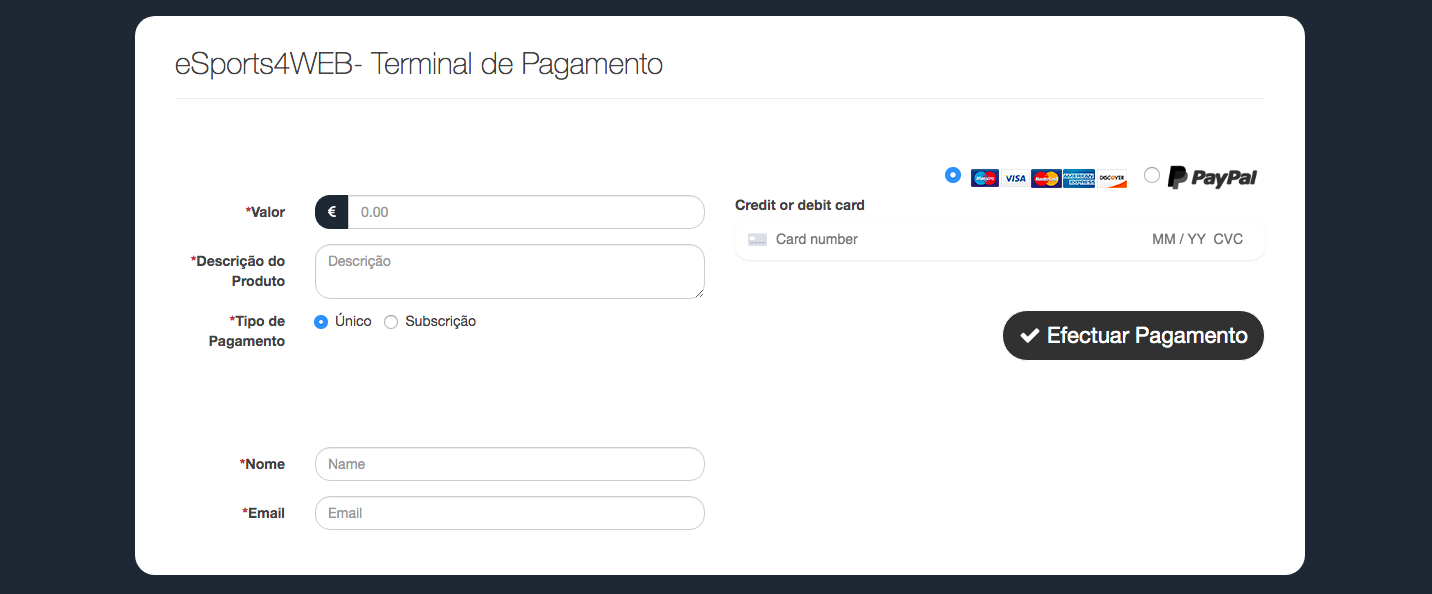Select PayPal payment radio button

[1152, 175]
